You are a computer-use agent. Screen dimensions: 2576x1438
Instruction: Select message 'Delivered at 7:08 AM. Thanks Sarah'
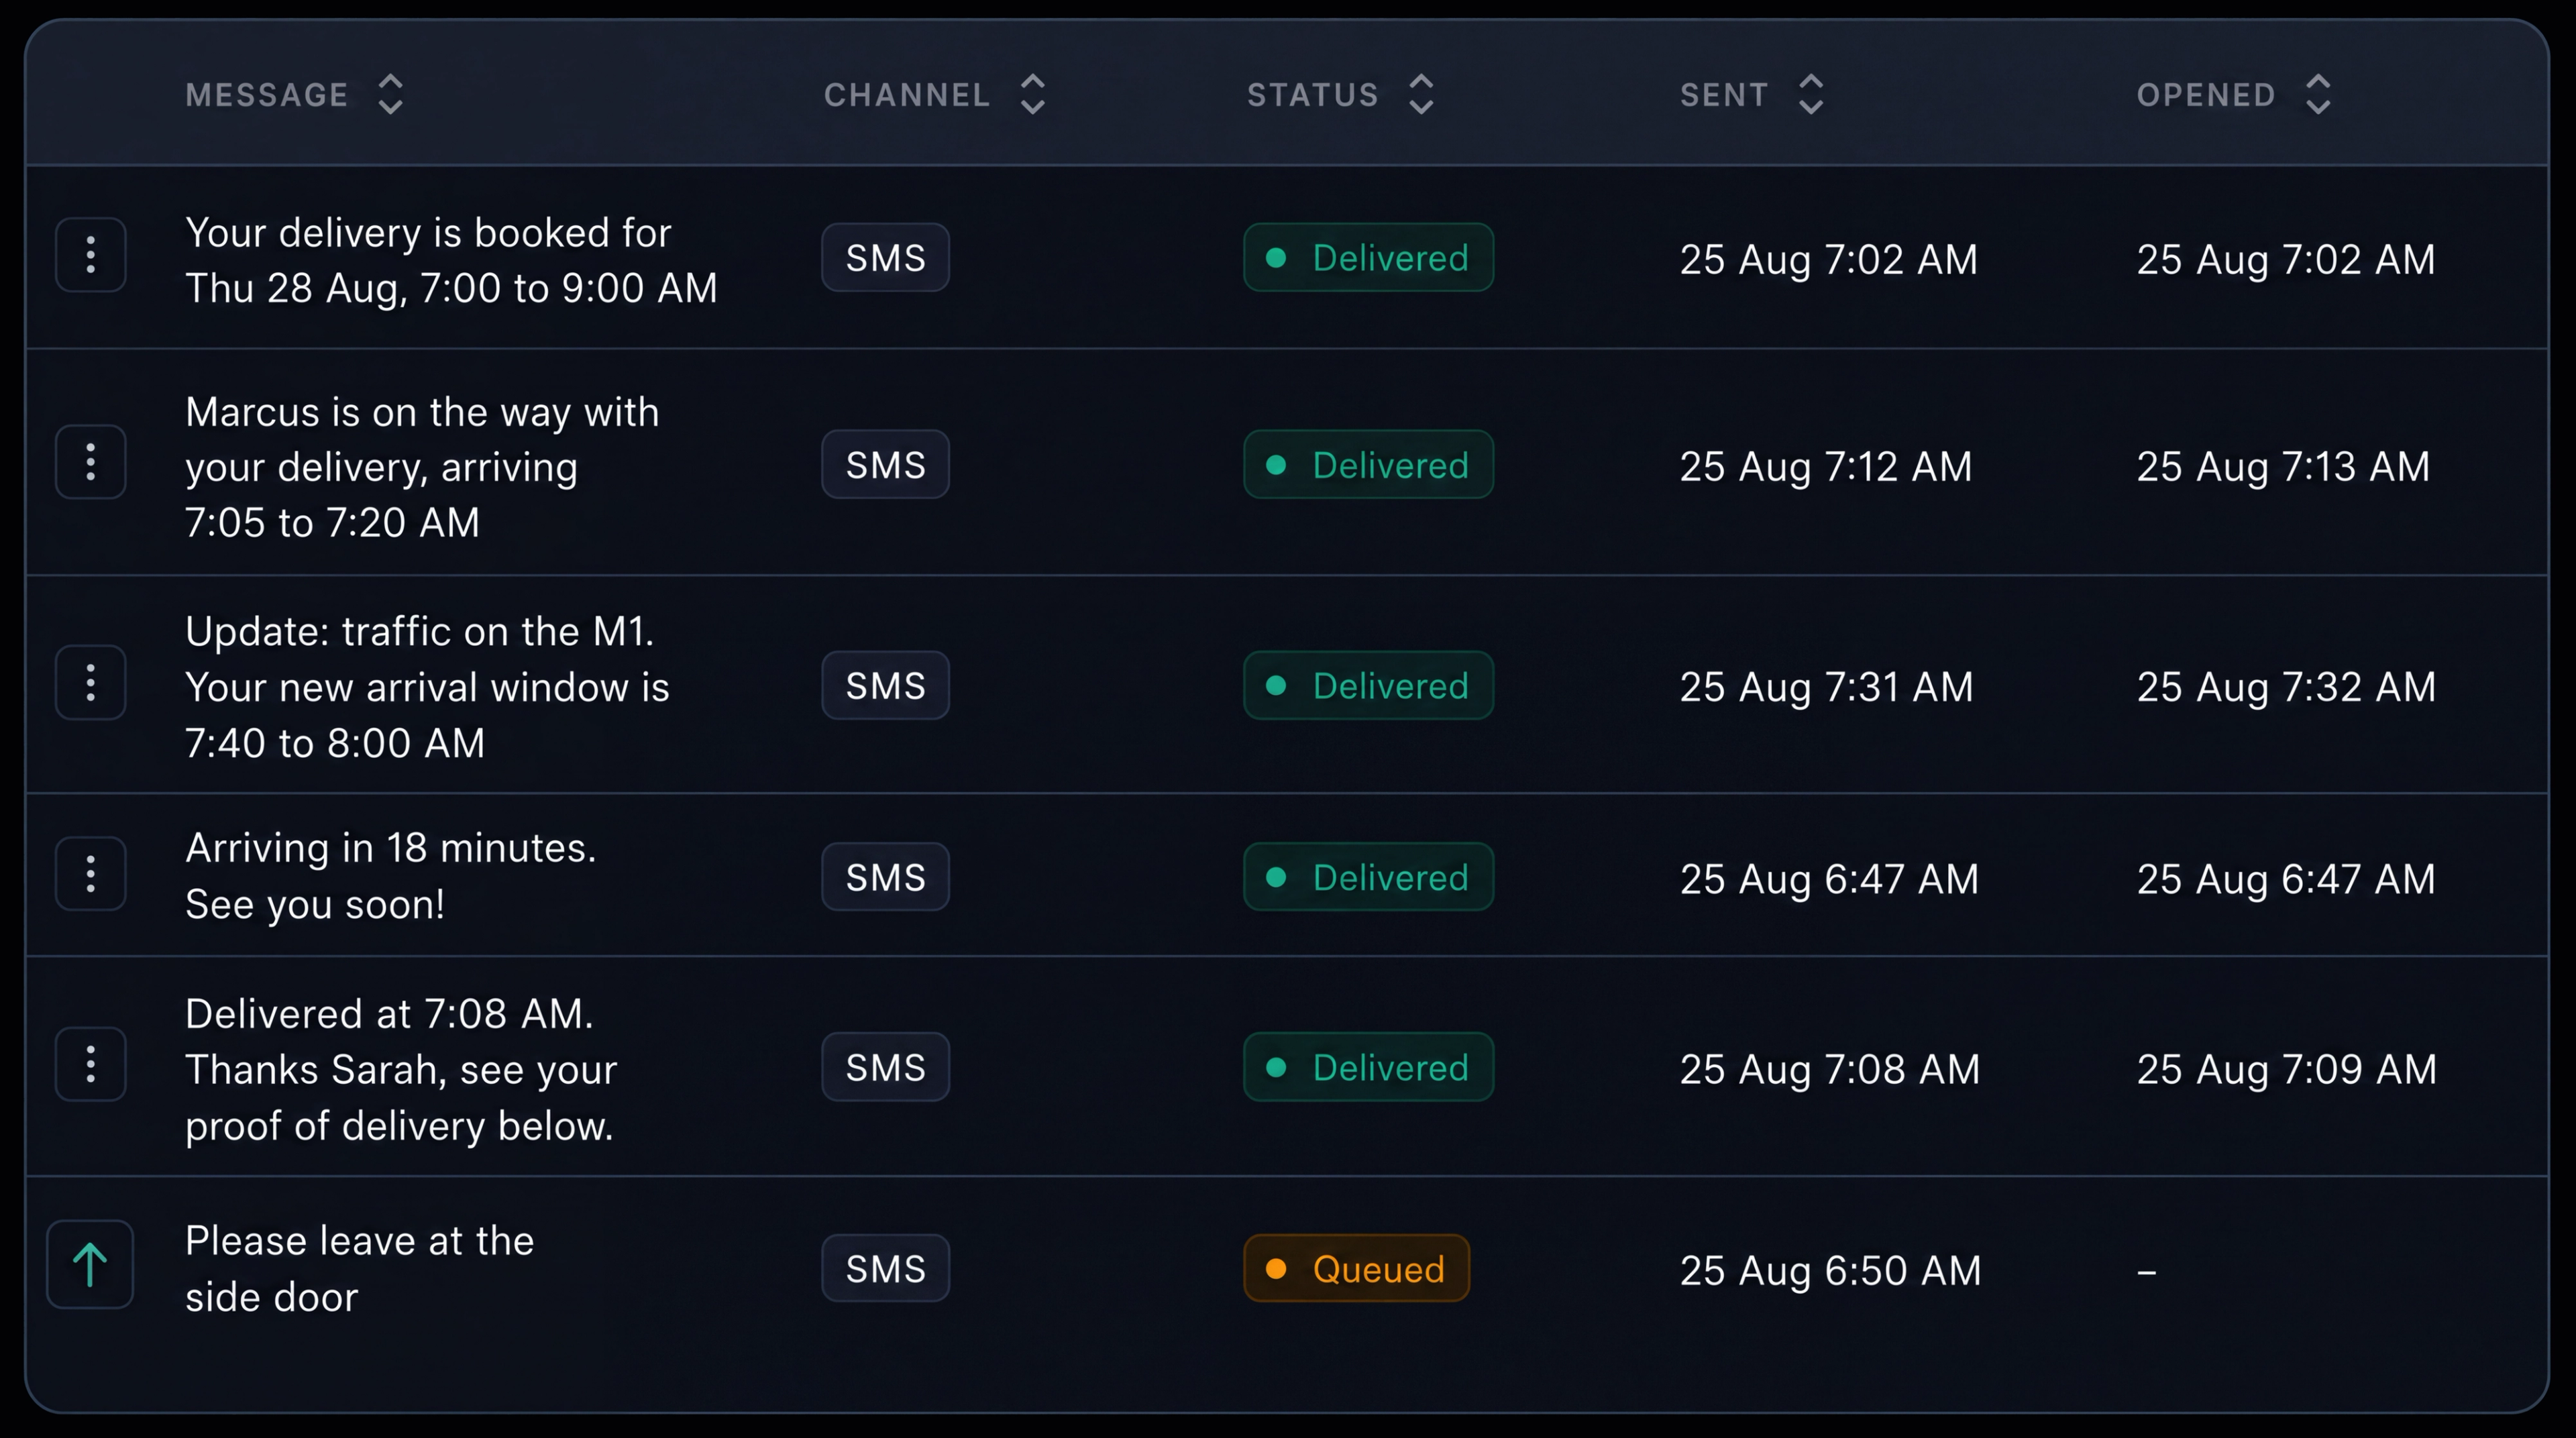pos(401,1070)
